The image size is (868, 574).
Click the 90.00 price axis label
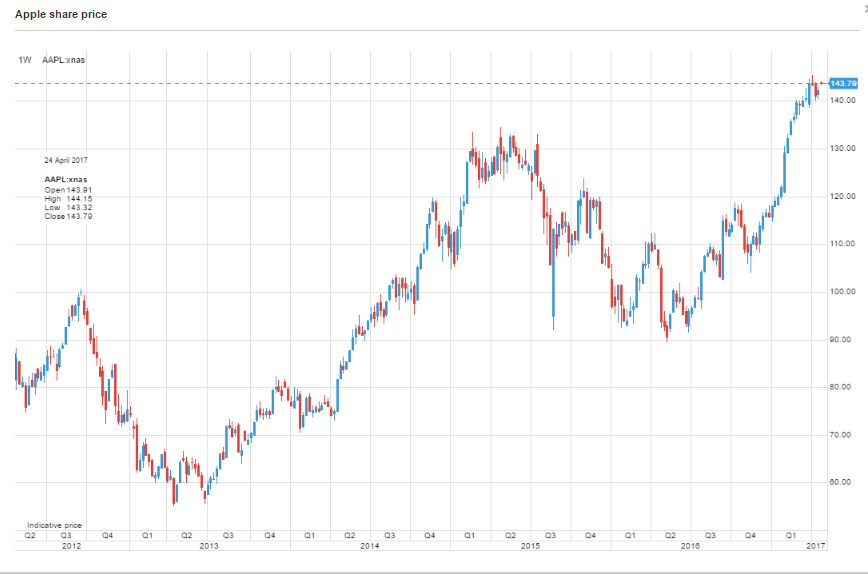(840, 339)
